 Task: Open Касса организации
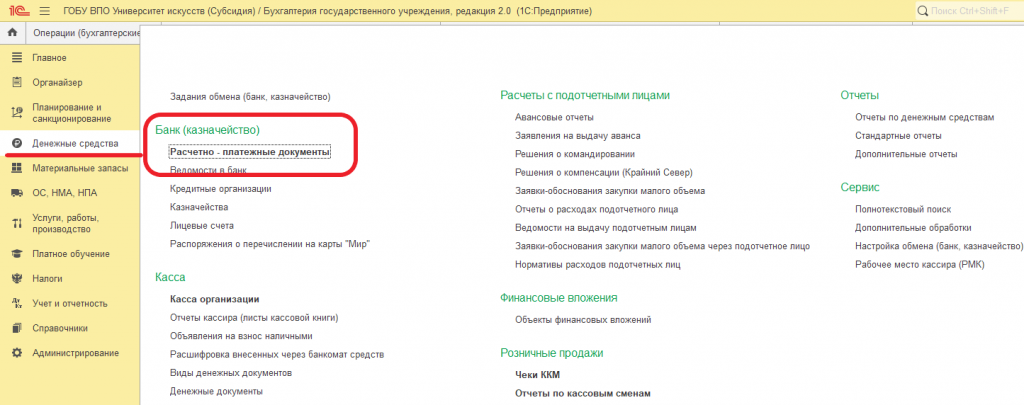coord(215,299)
